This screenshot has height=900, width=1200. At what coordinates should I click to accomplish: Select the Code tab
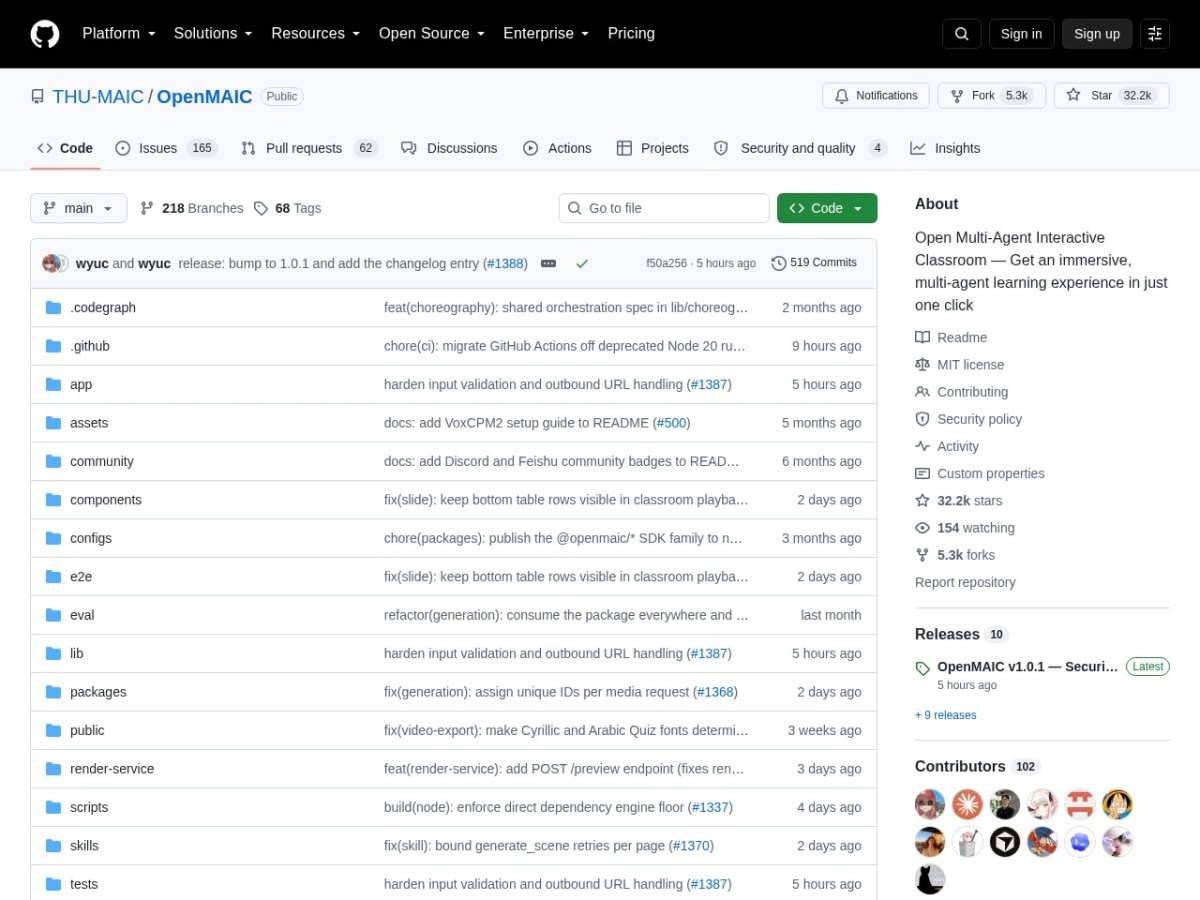[x=65, y=148]
